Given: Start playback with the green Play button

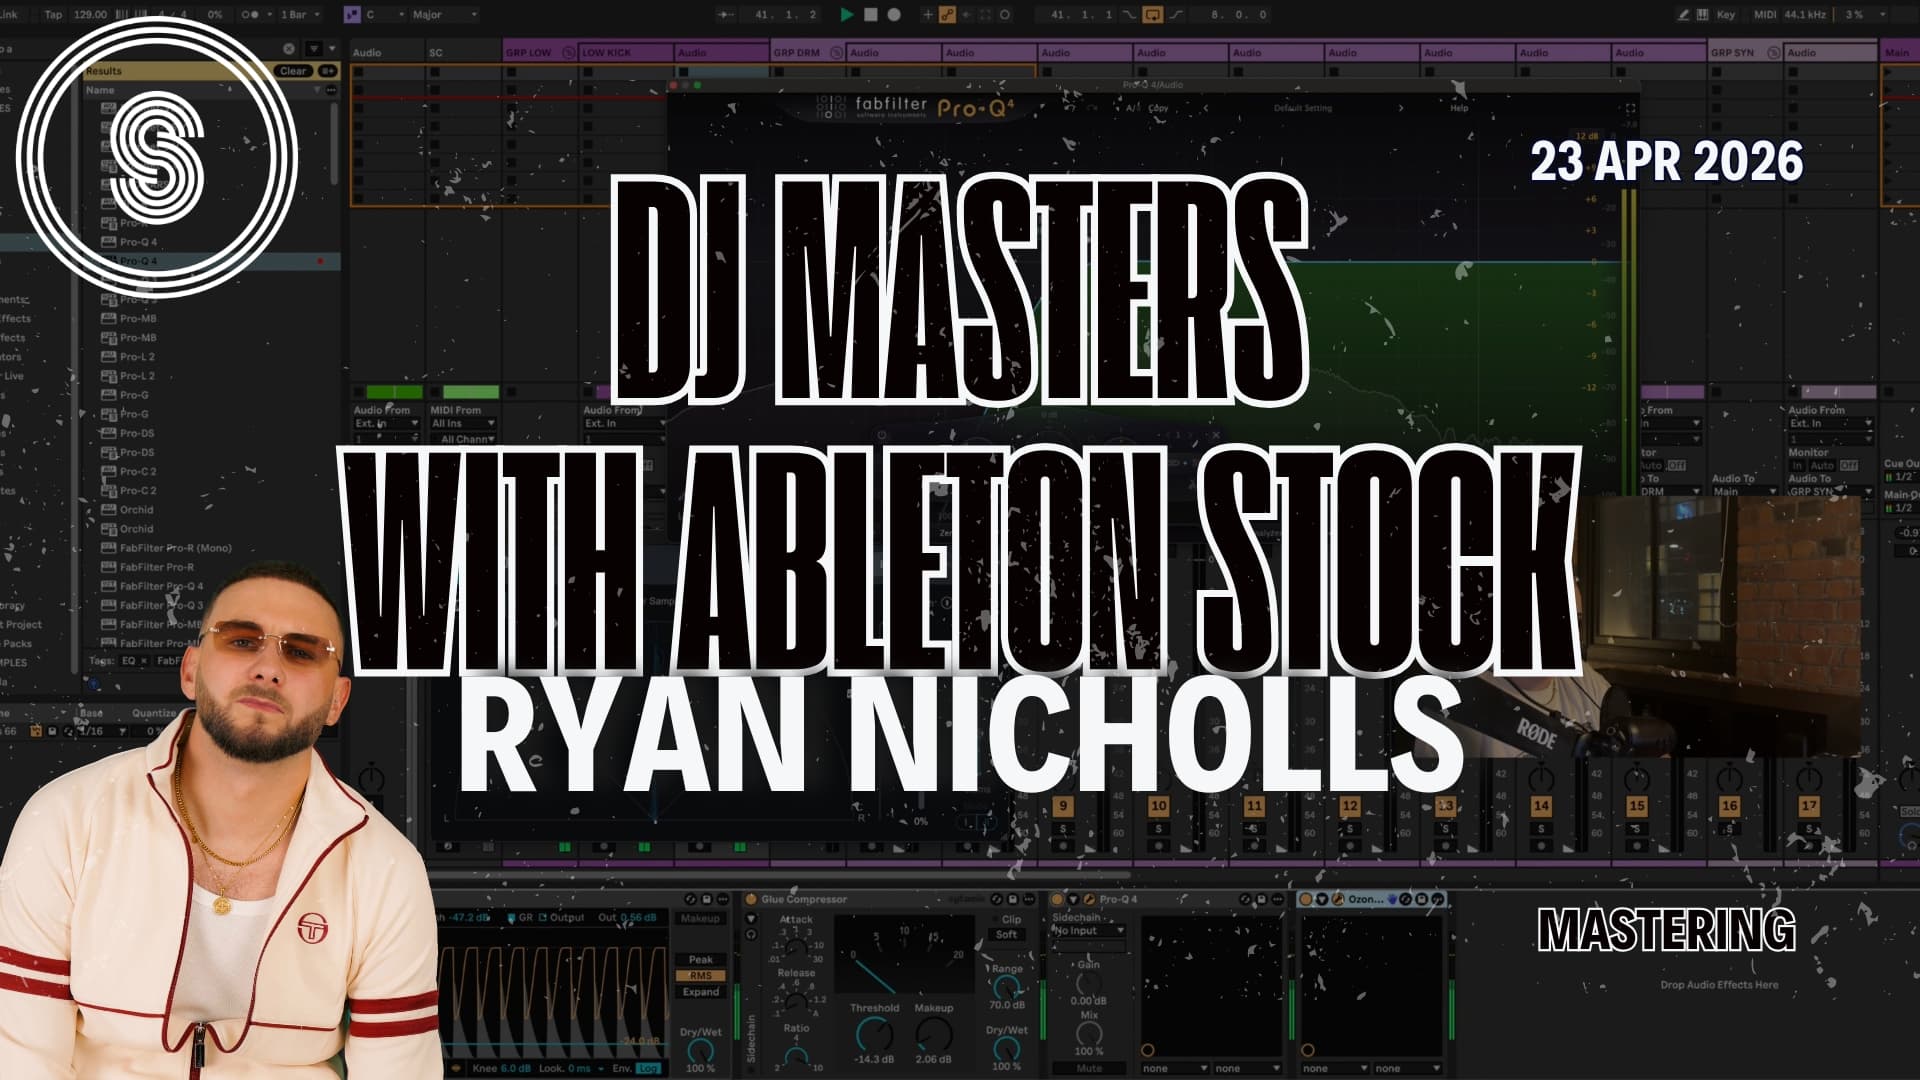Looking at the screenshot, I should [847, 14].
